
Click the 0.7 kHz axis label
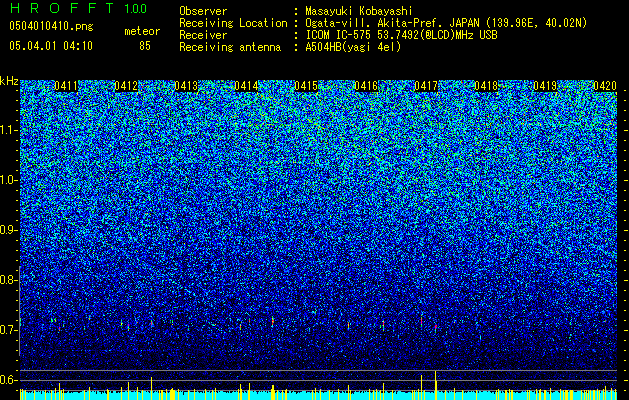(8, 330)
